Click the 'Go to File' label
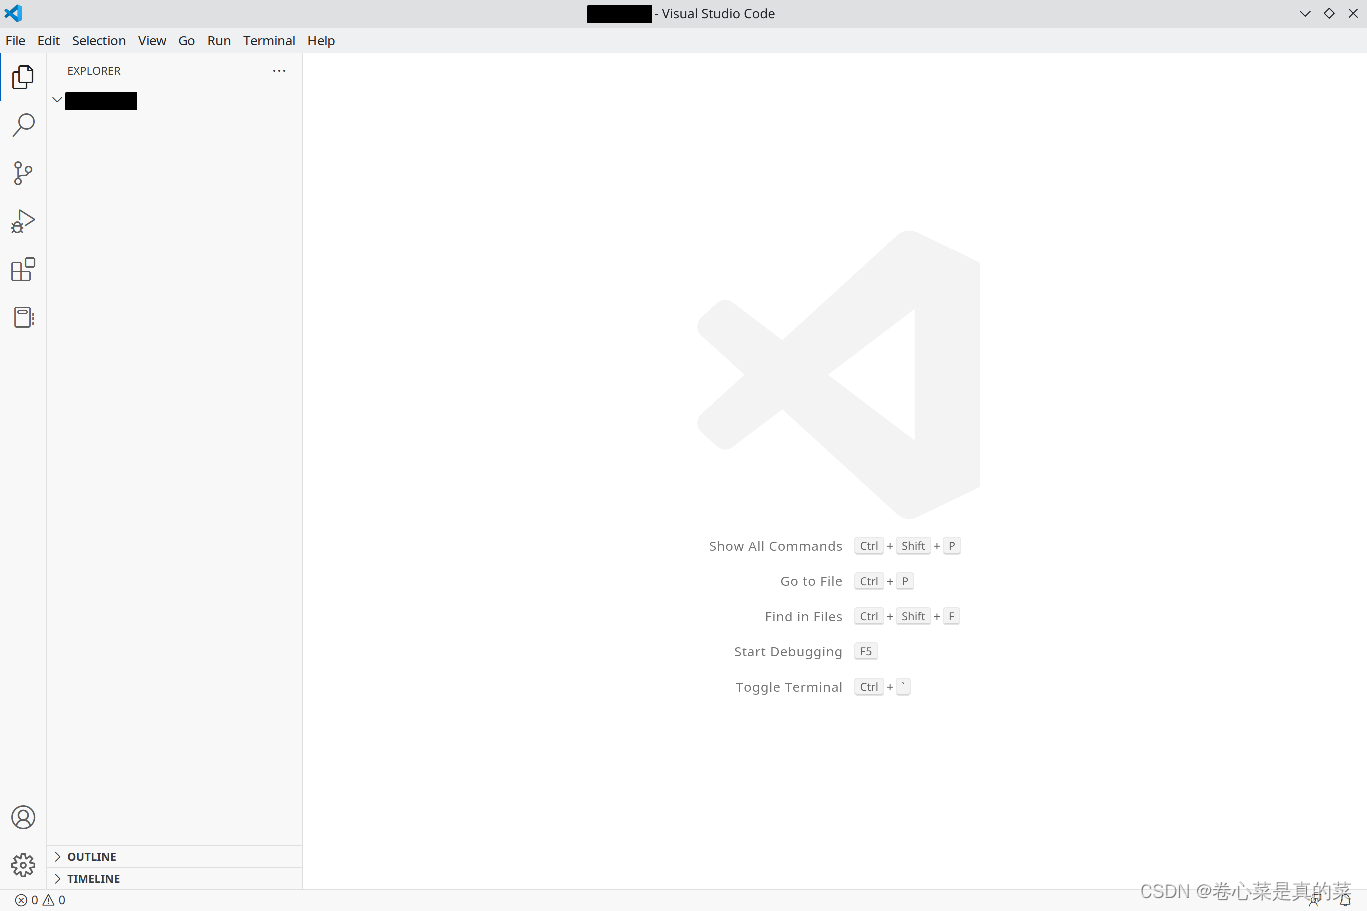 (x=812, y=581)
